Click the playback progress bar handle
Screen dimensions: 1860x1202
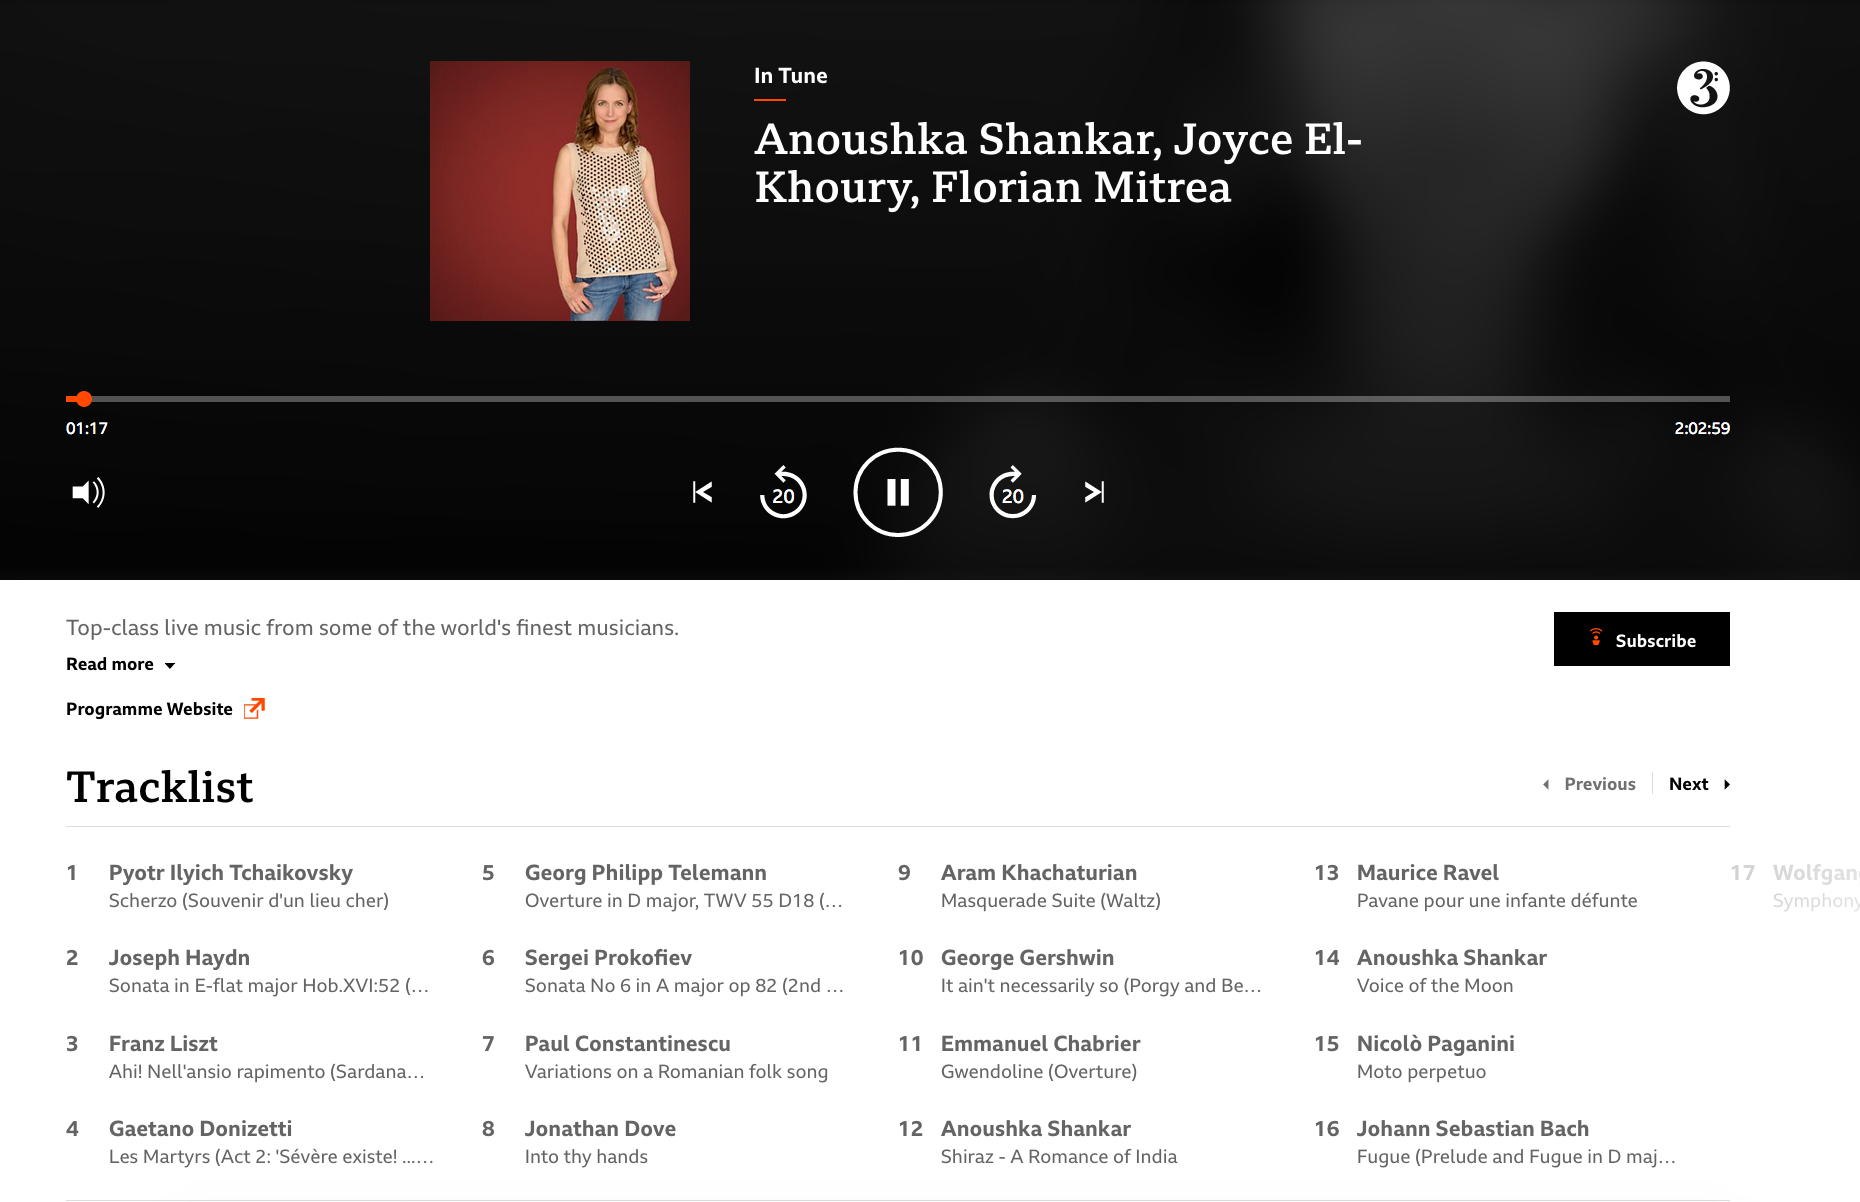coord(84,399)
